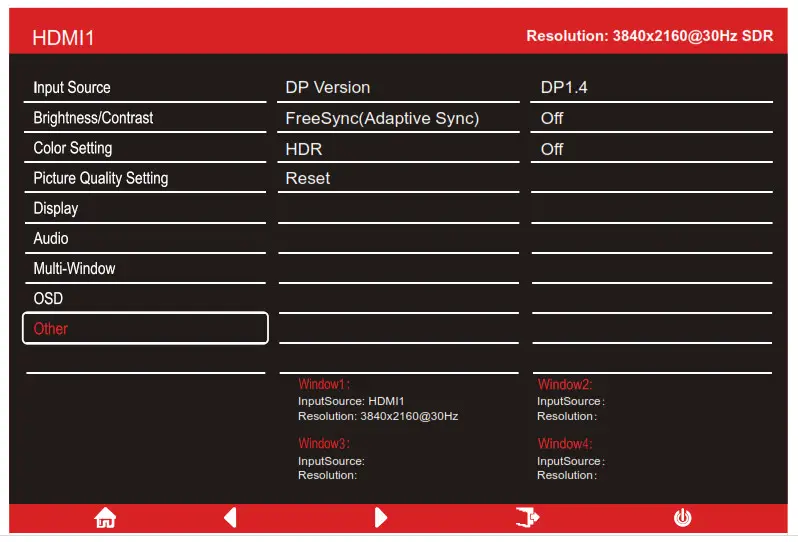Click the Window1: label
The height and width of the screenshot is (542, 798).
pos(324,384)
